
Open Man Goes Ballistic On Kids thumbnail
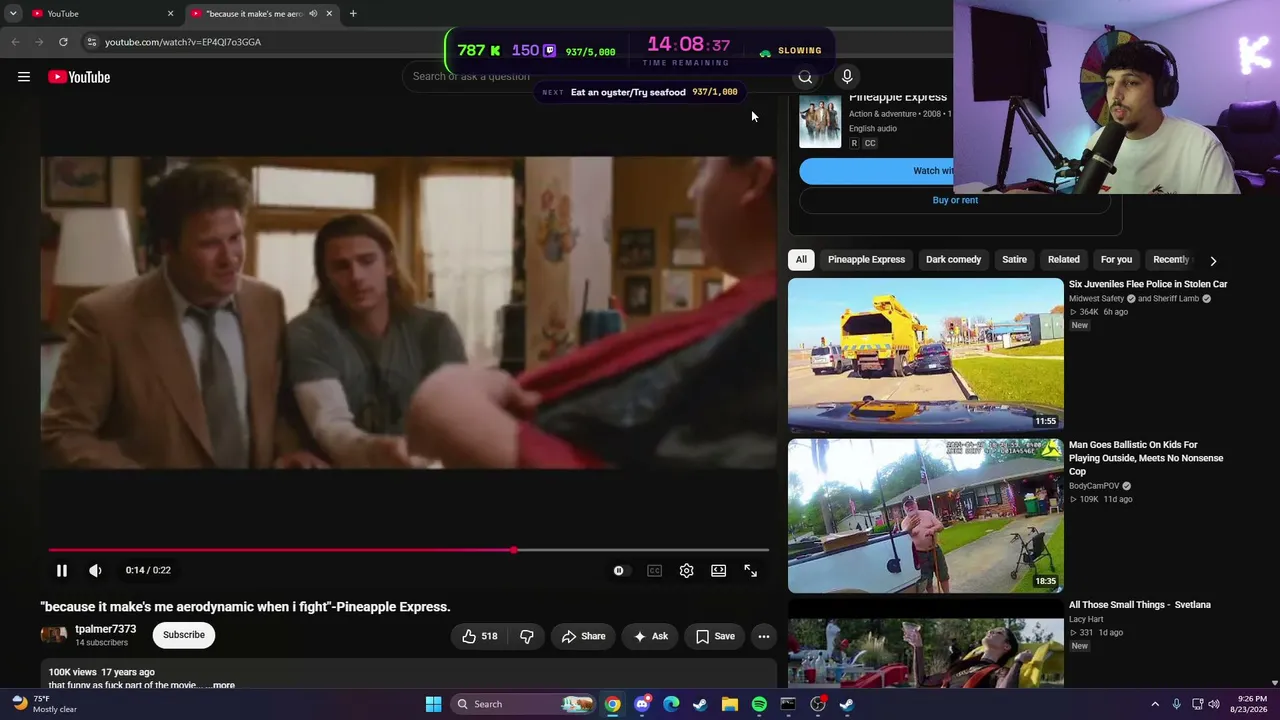pyautogui.click(x=925, y=516)
